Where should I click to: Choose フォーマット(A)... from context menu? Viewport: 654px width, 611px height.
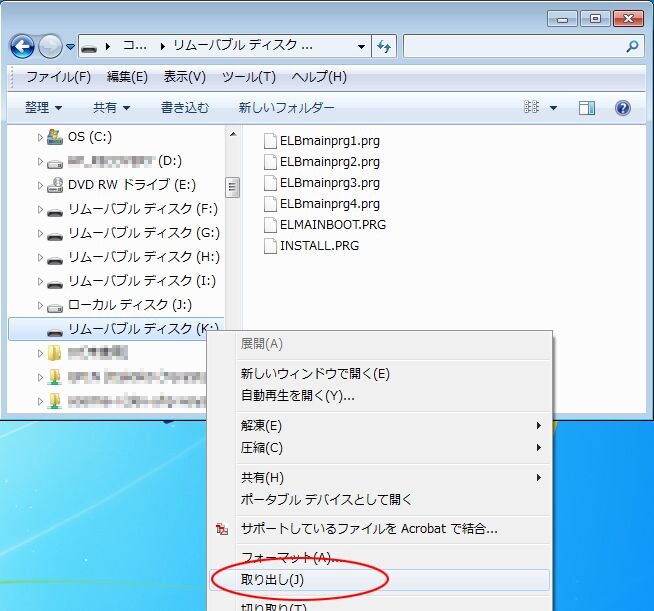coord(288,557)
